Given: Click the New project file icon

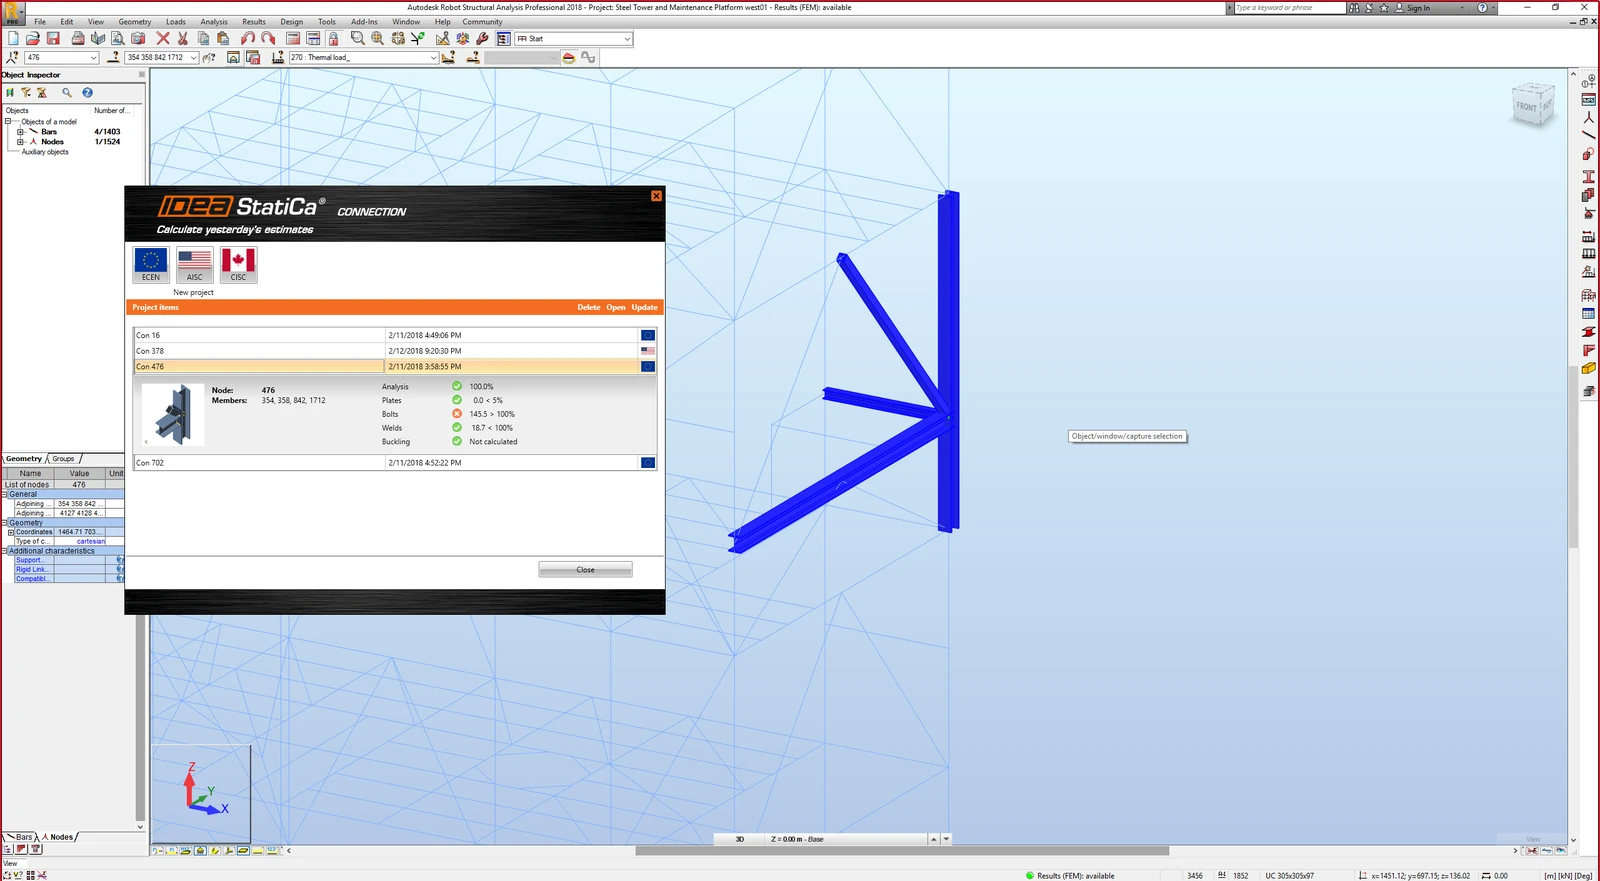Looking at the screenshot, I should pyautogui.click(x=13, y=39).
